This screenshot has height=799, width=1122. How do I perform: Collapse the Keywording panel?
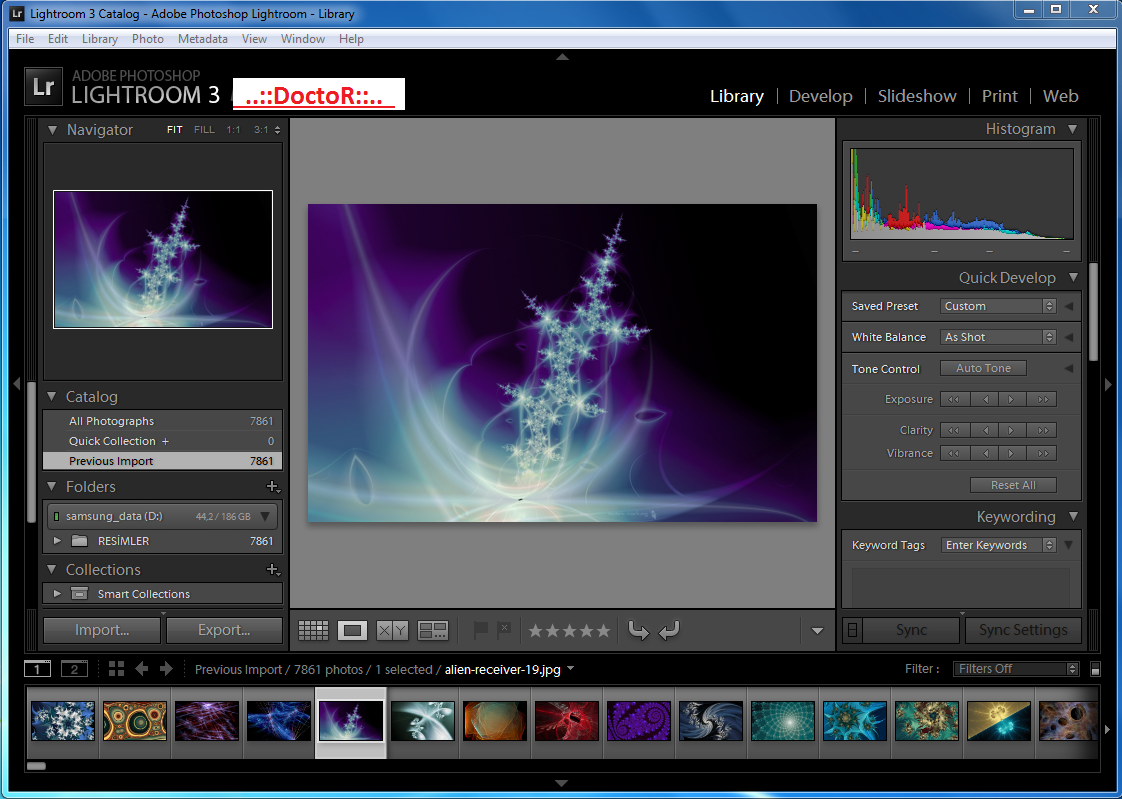tap(1073, 516)
